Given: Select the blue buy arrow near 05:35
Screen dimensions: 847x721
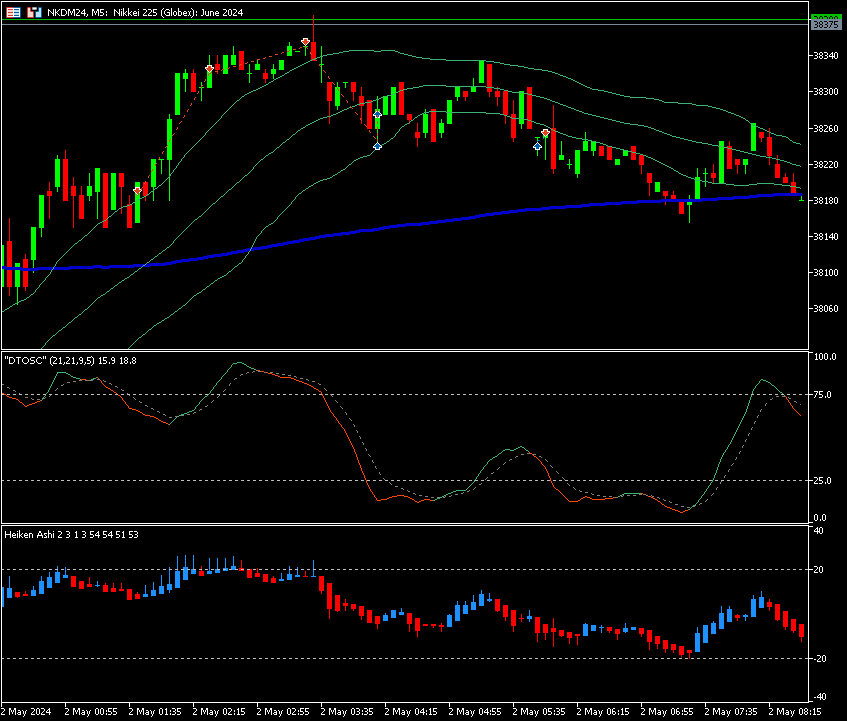Looking at the screenshot, I should 537,146.
